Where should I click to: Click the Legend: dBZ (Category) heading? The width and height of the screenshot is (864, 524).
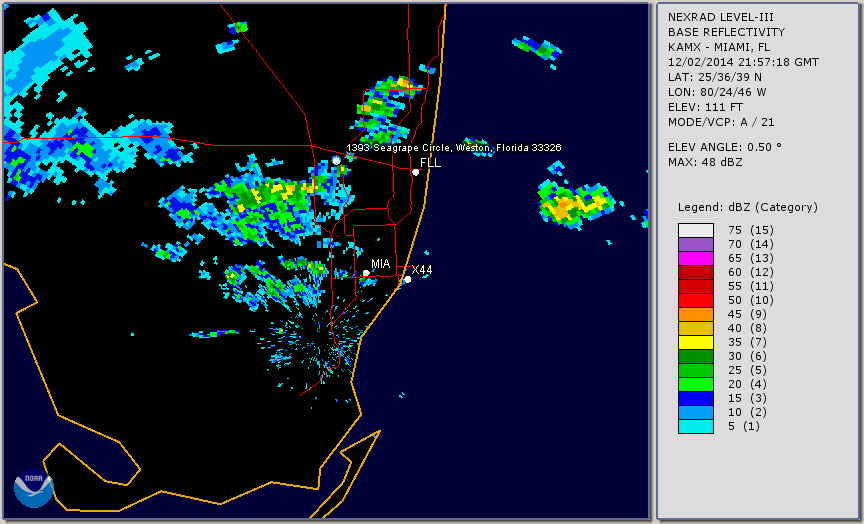[x=748, y=207]
